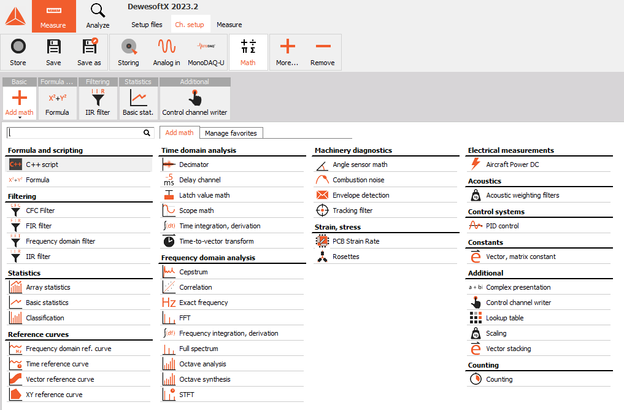
Task: Add Counting math item
Action: pyautogui.click(x=539, y=379)
